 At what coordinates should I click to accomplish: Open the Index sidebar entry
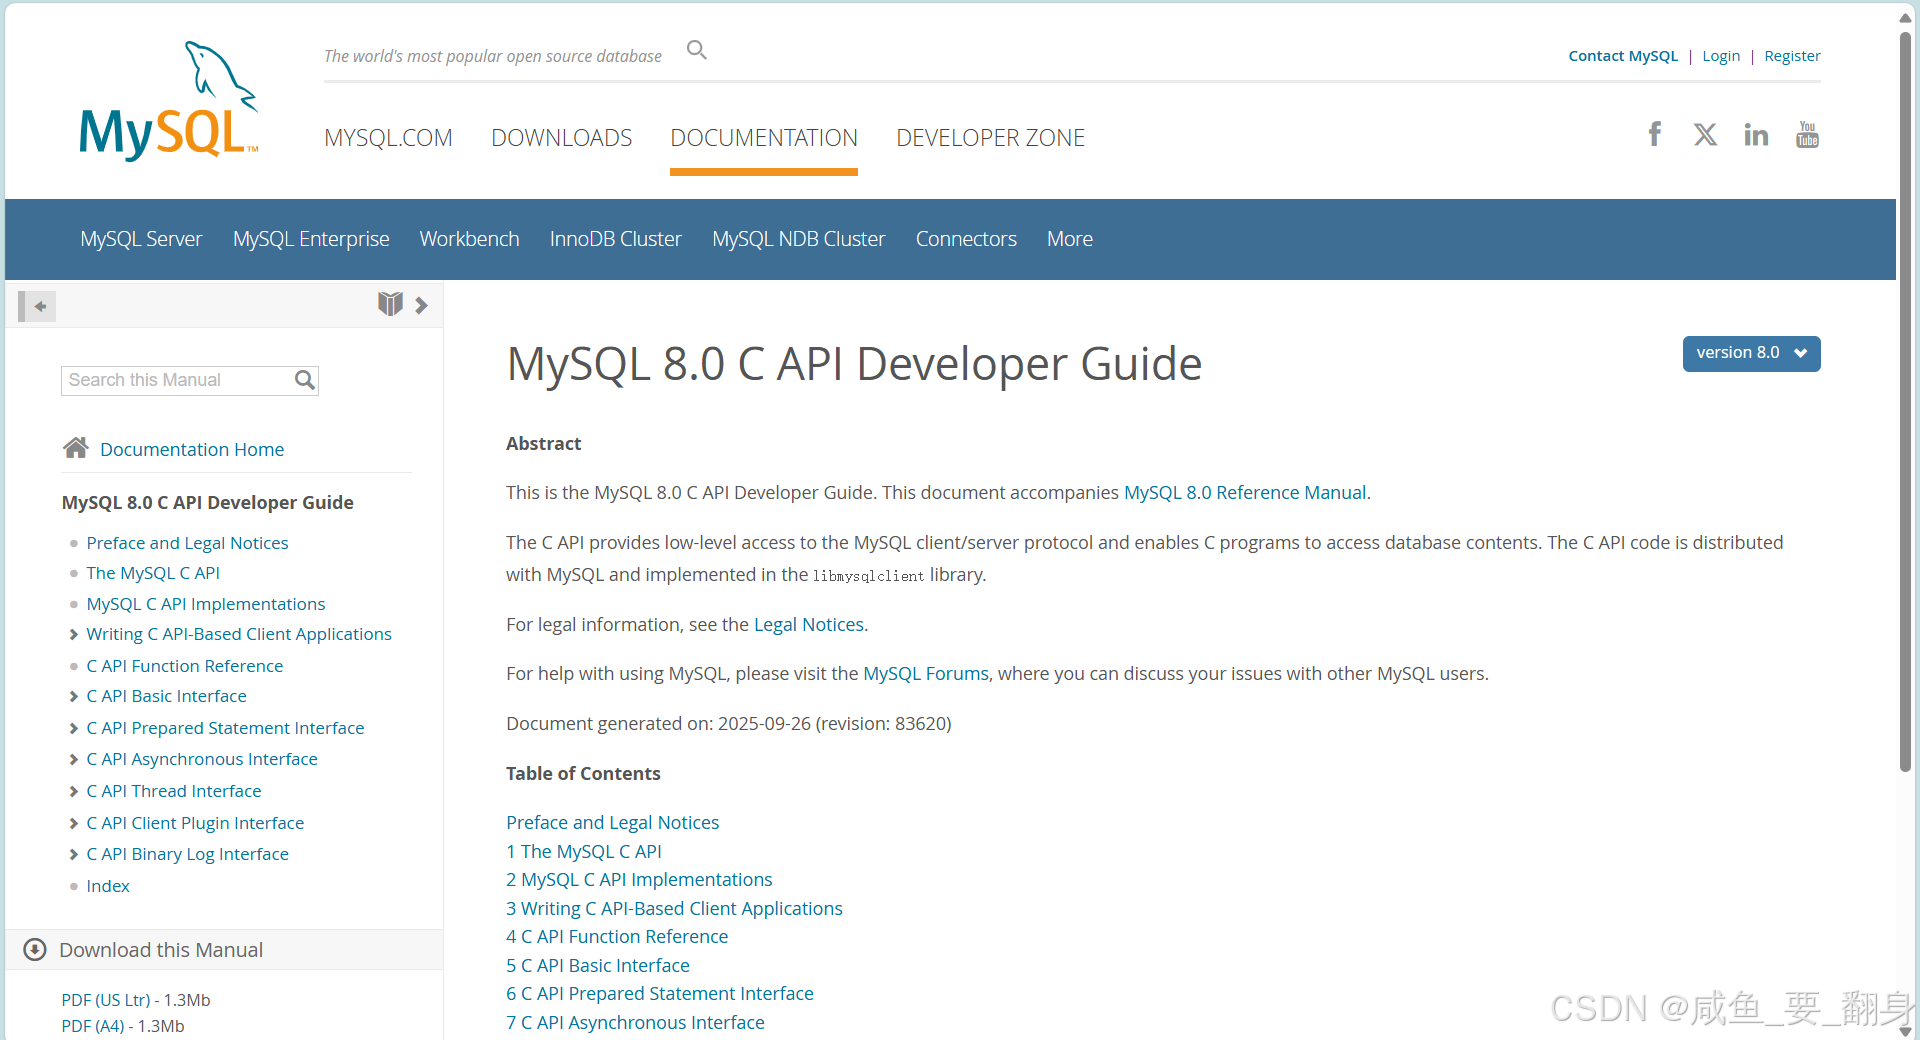coord(108,886)
